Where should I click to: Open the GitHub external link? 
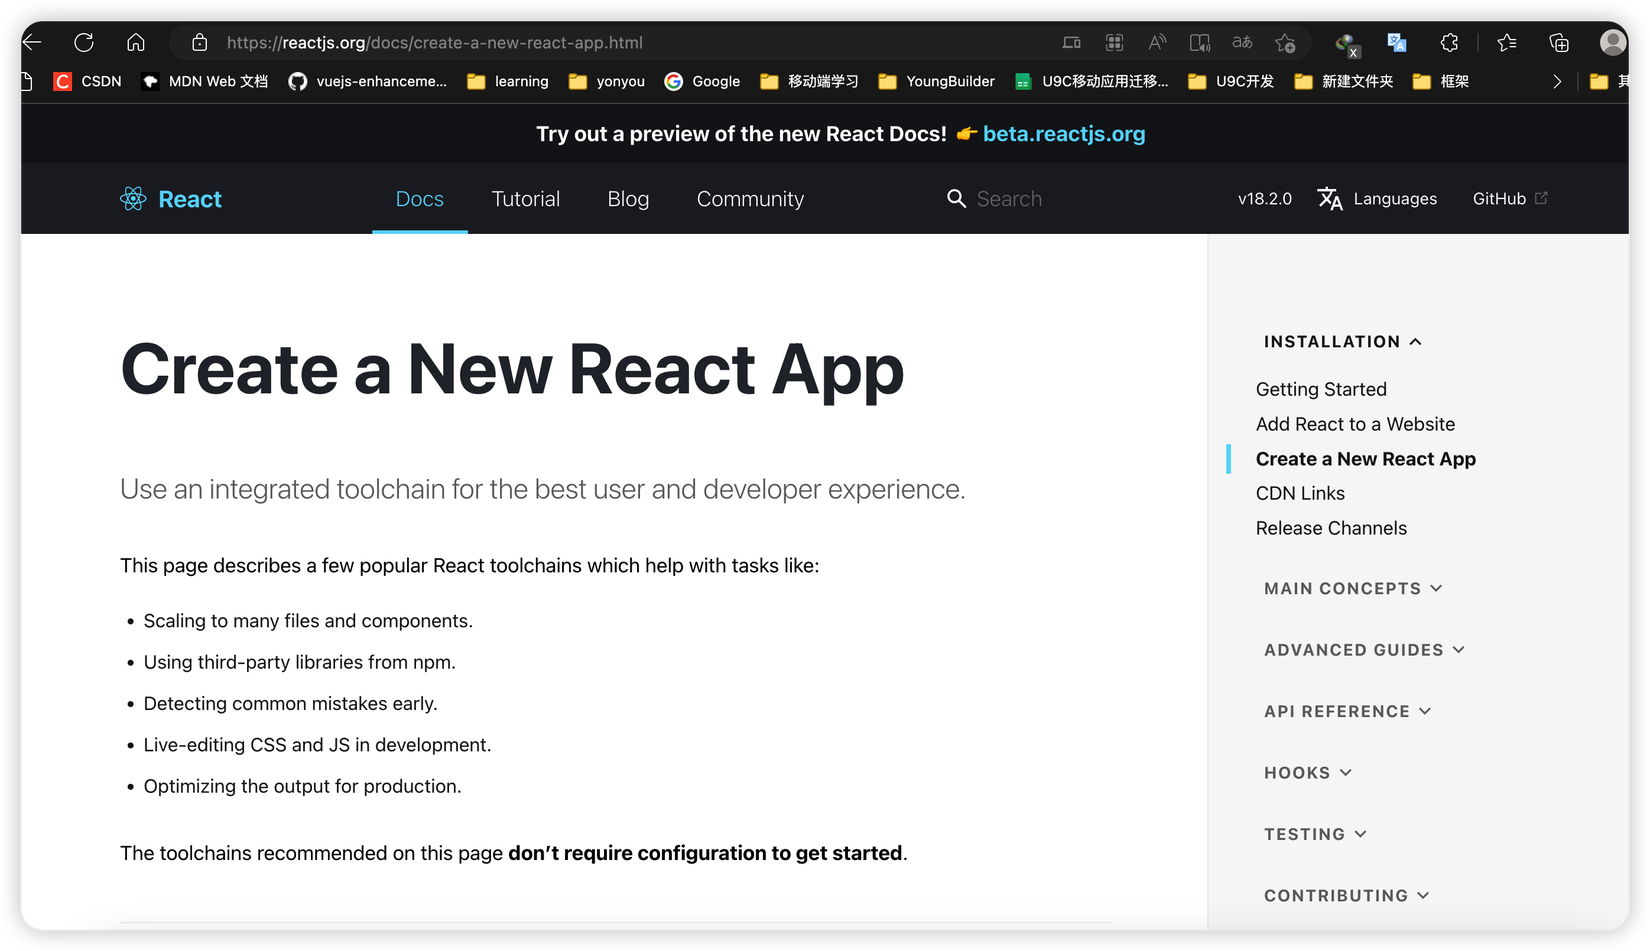pos(1510,199)
